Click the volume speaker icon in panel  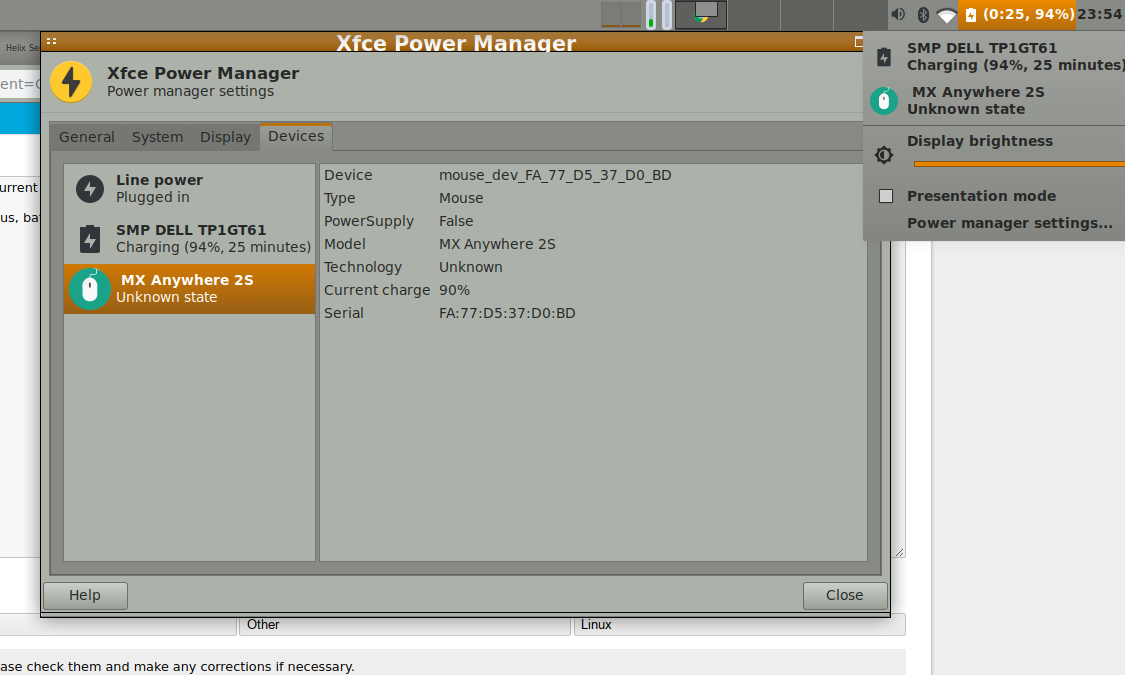click(898, 14)
